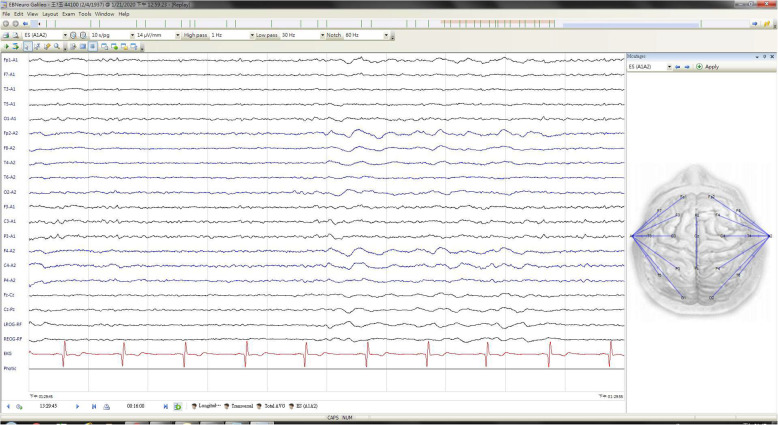Switch to the Longitudinal montage shortcut
Viewport: 778px width, 425px height.
pos(207,406)
